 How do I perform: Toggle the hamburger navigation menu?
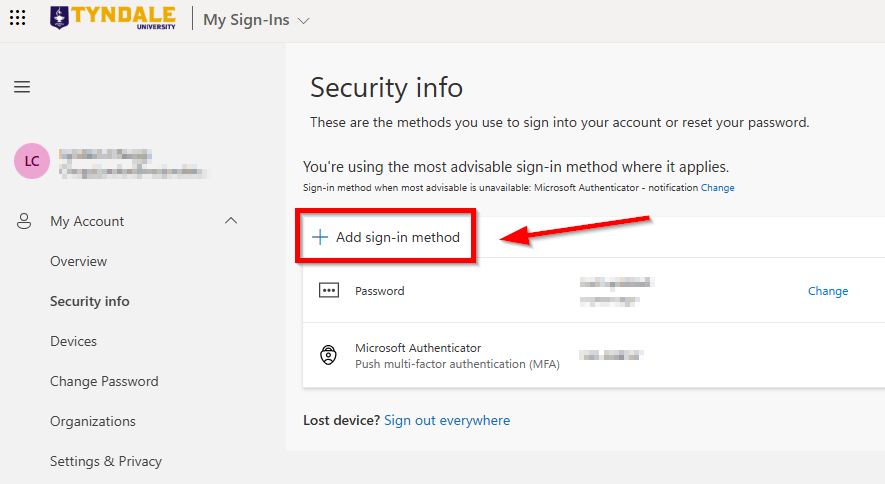point(22,87)
